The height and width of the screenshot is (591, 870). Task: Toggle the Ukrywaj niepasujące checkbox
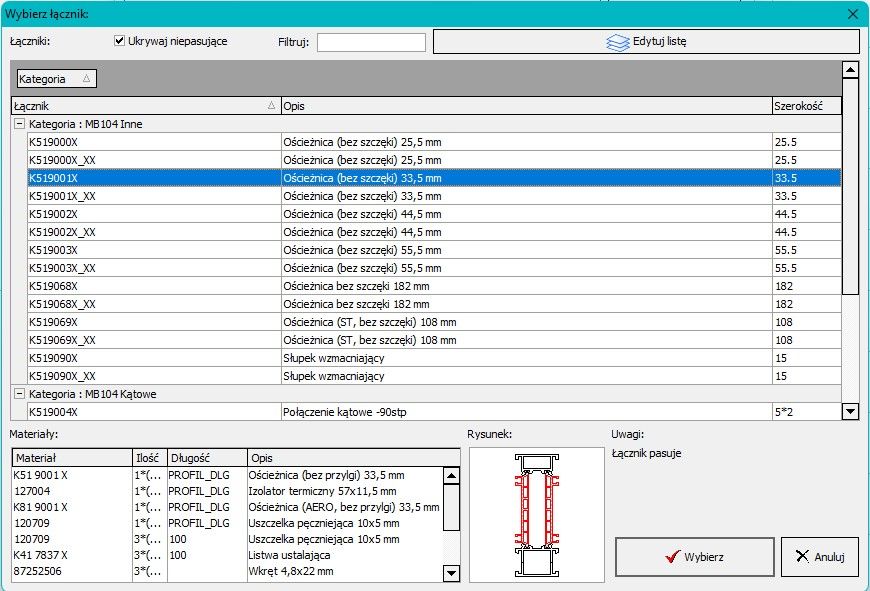pos(120,41)
